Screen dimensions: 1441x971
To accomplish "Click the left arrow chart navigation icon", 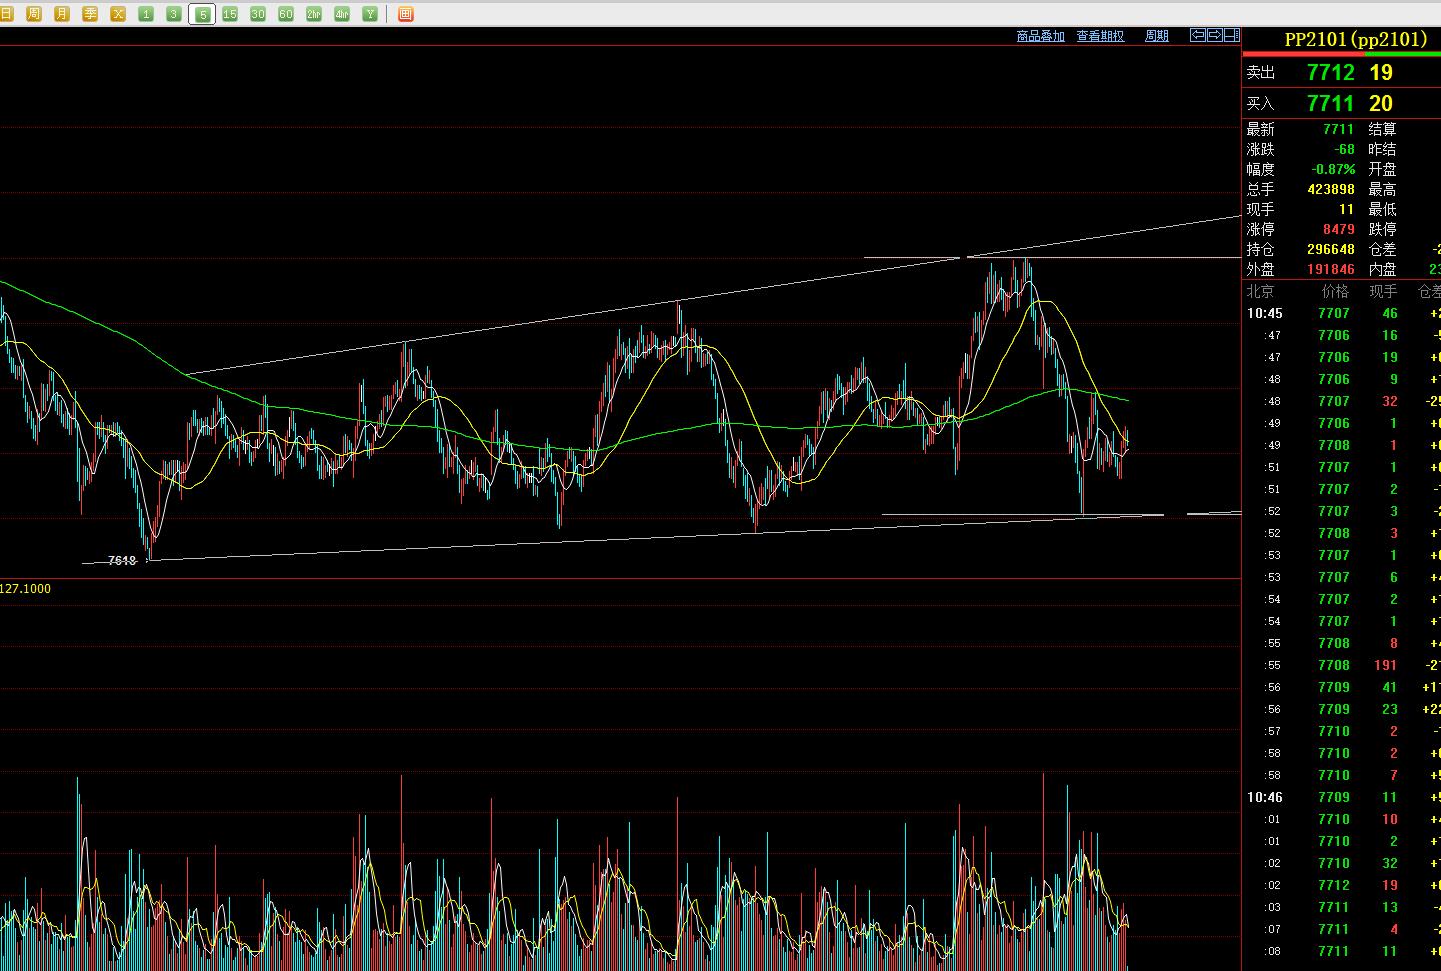I will [1197, 35].
